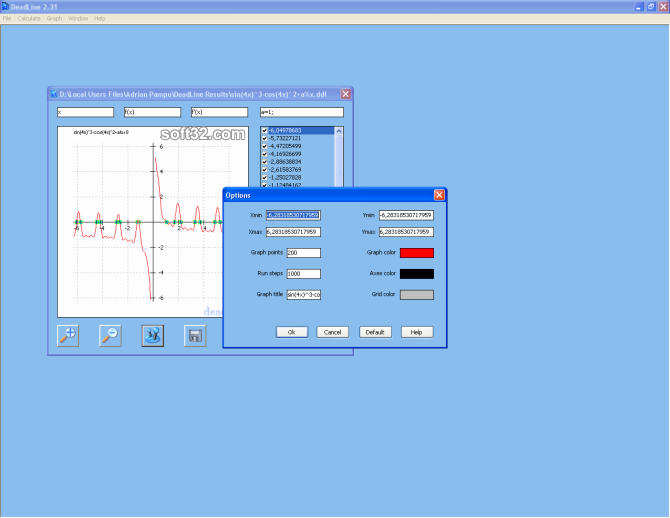
Task: Focus the Run steps field
Action: [303, 273]
